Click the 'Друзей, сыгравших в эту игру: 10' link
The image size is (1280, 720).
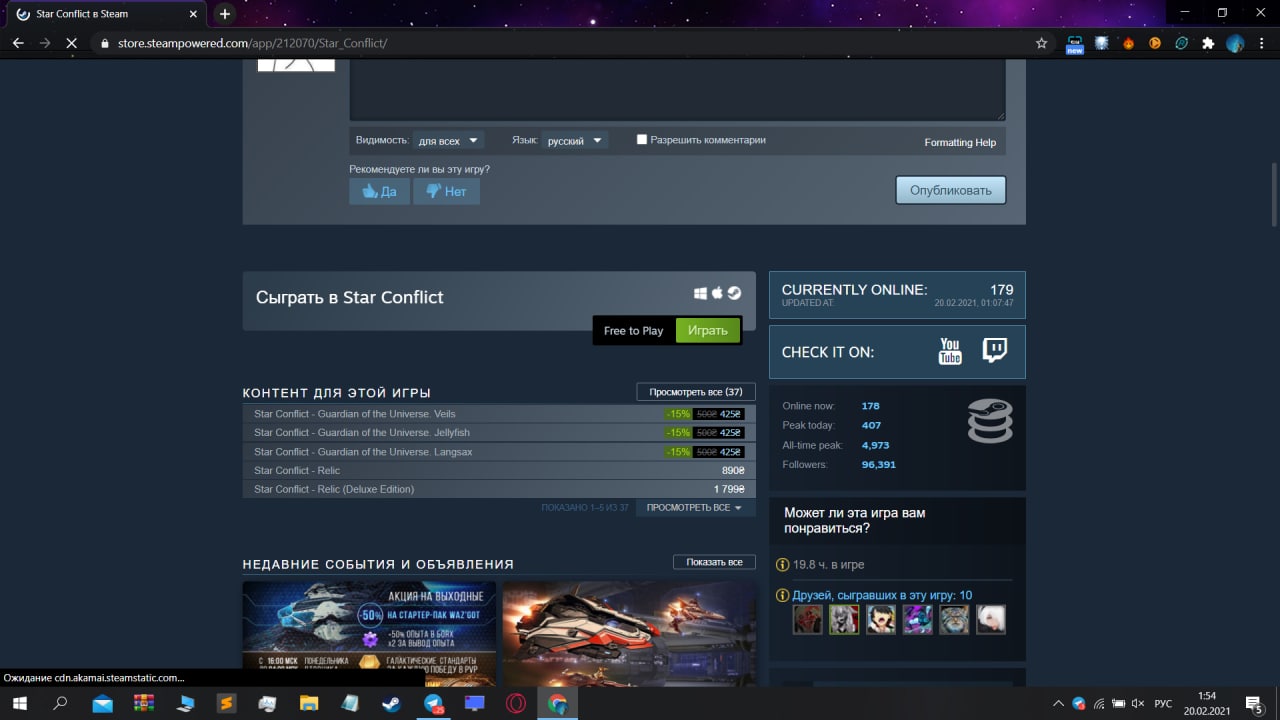point(882,595)
